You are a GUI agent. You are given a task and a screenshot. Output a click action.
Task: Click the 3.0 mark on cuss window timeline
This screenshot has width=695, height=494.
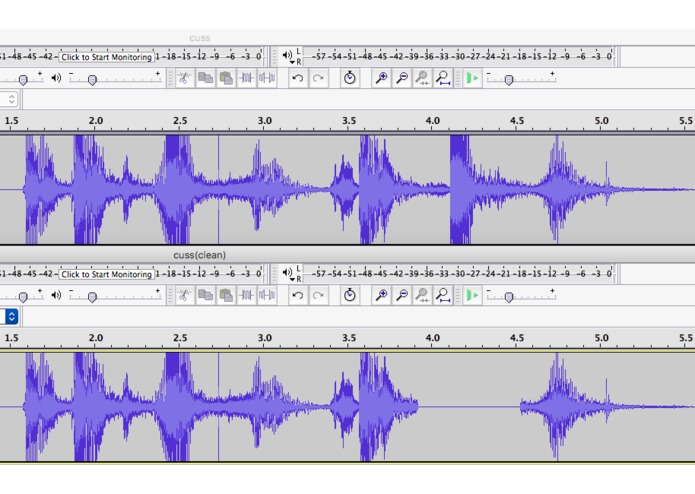click(265, 121)
